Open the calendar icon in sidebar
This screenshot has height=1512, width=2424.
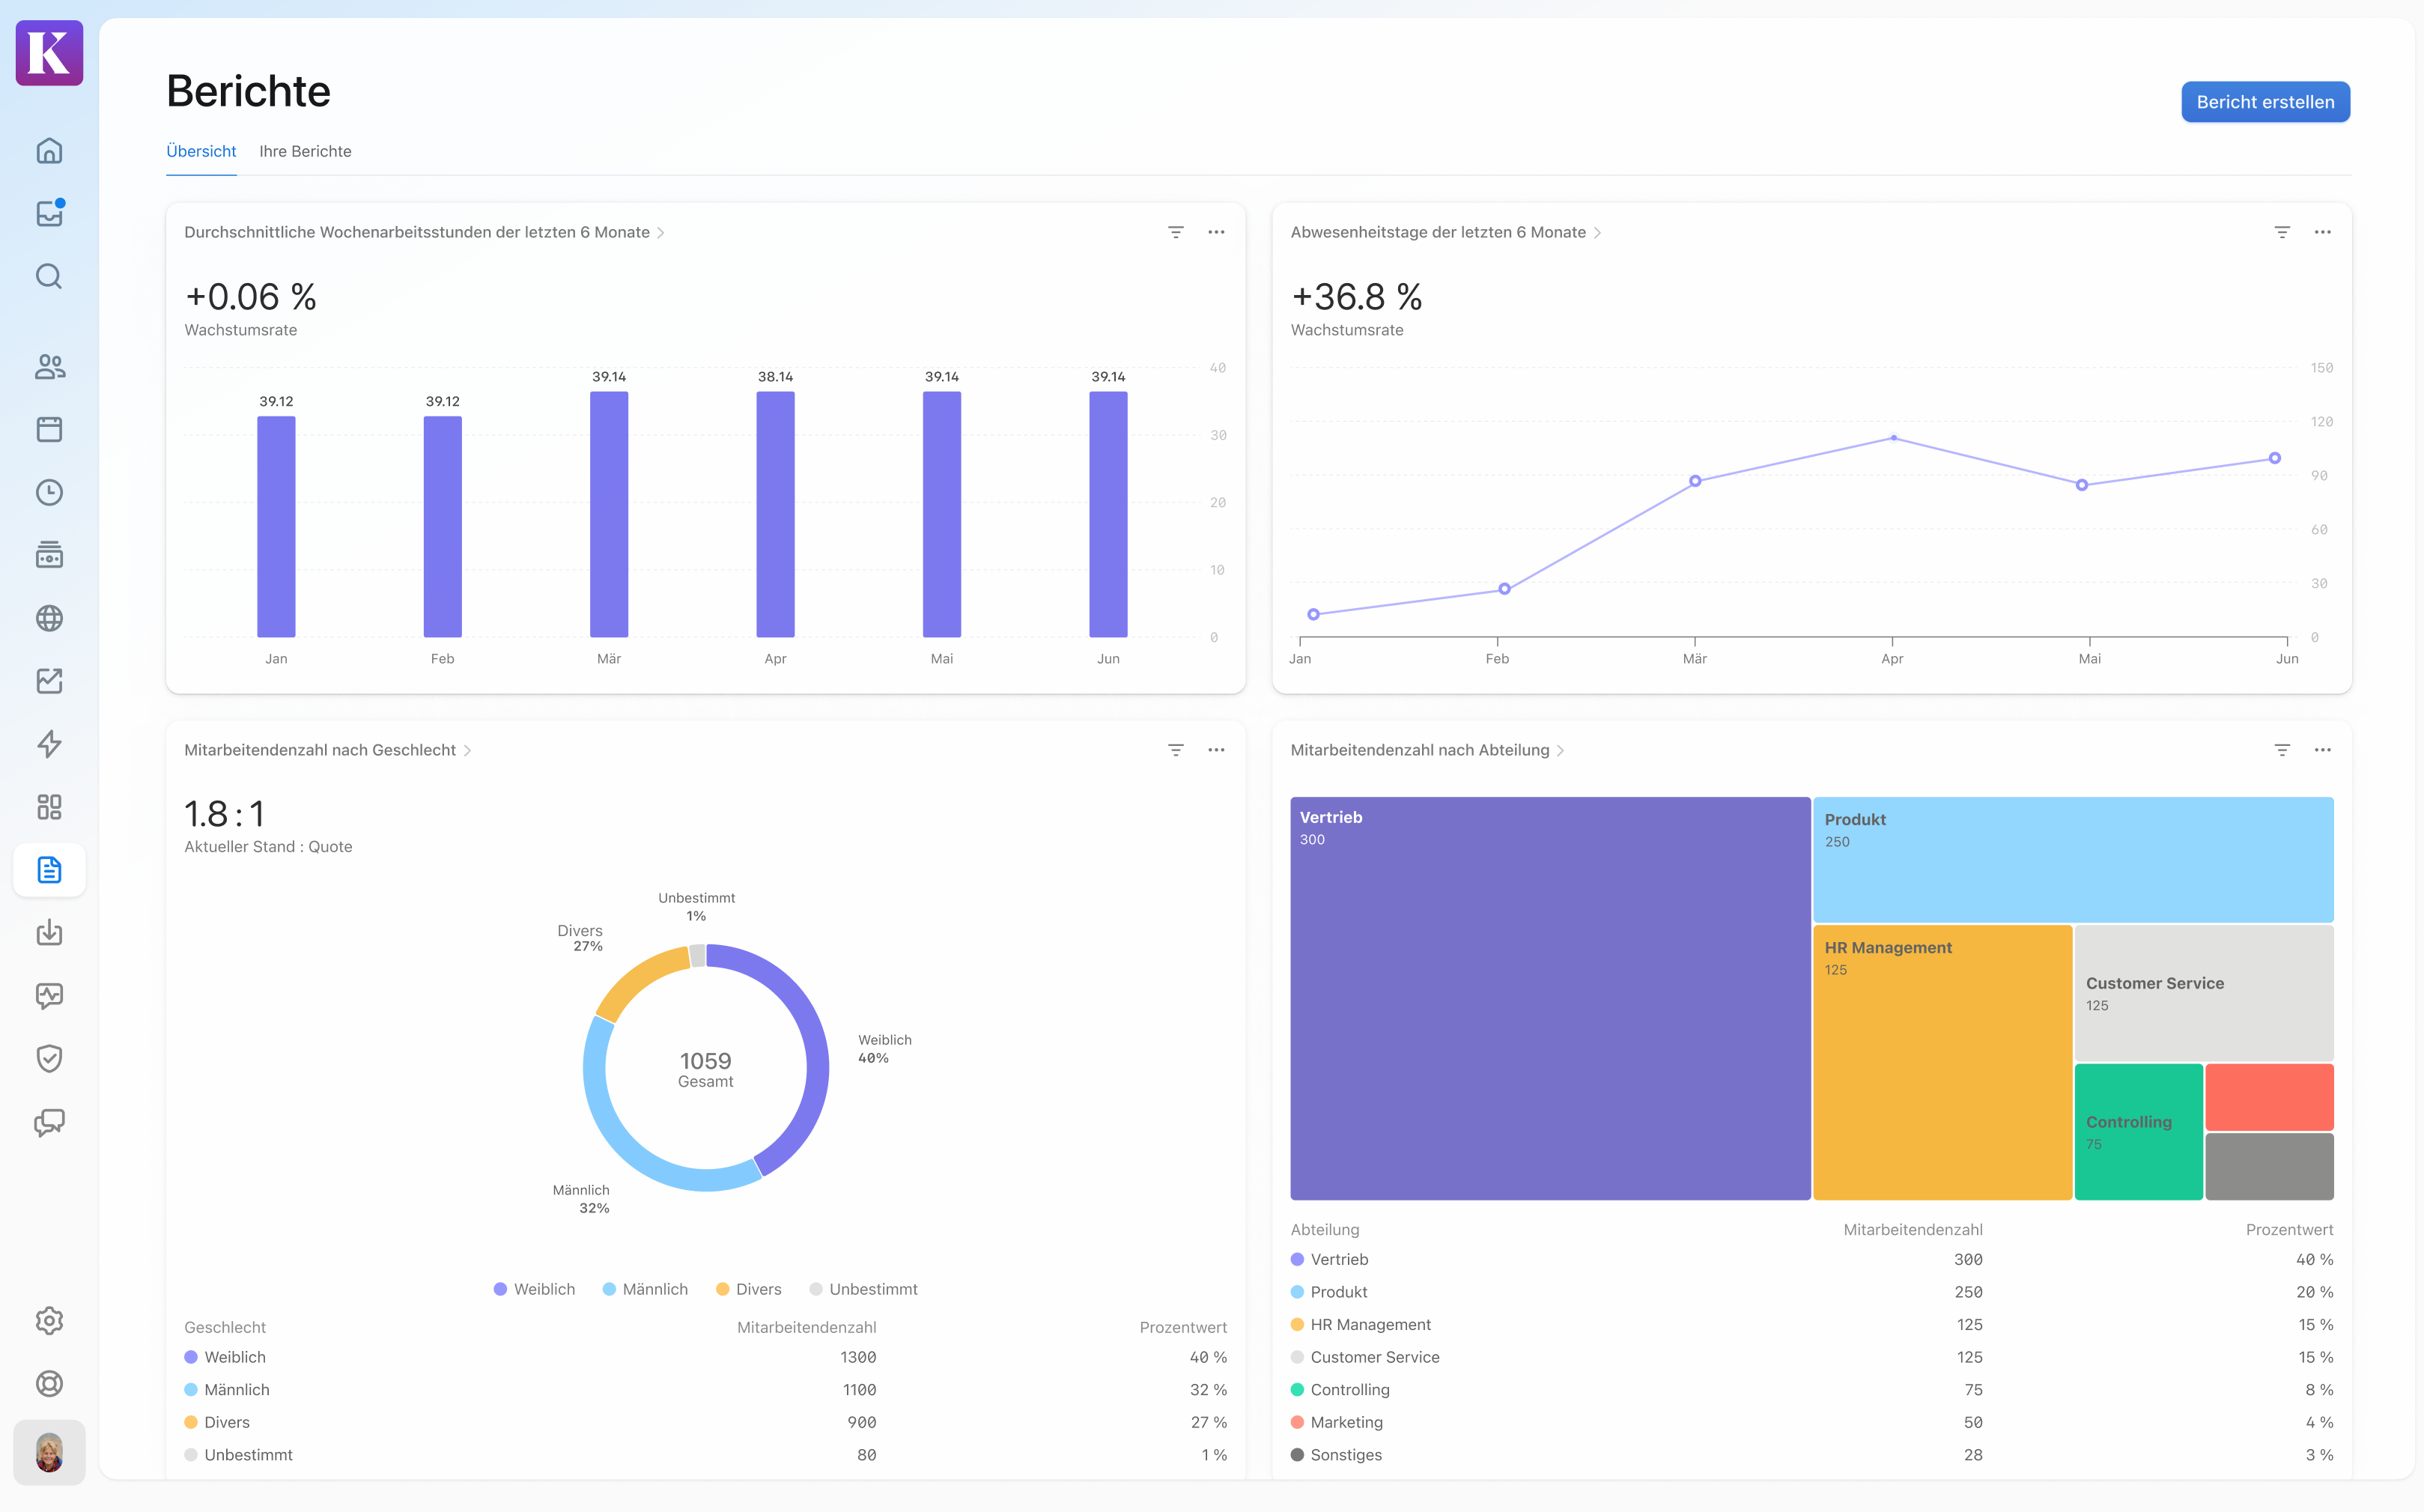pyautogui.click(x=49, y=429)
